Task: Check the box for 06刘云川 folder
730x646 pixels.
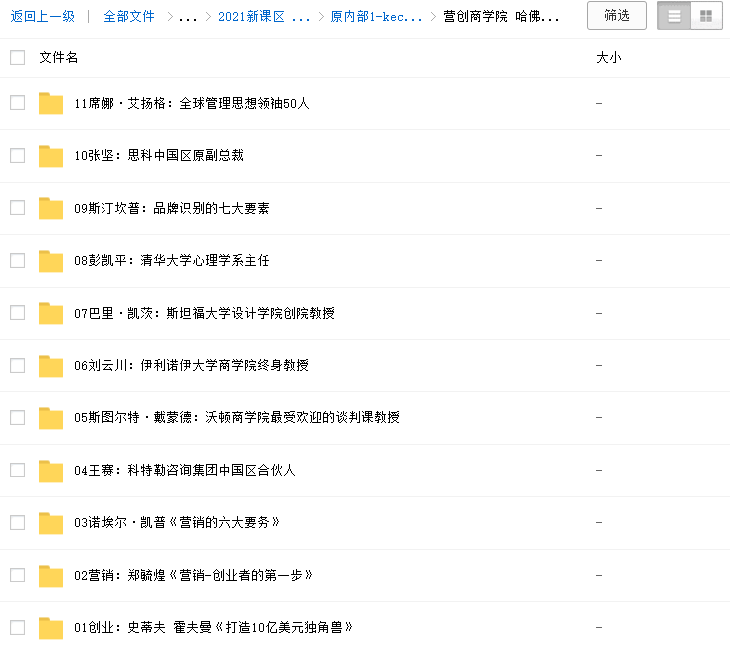Action: [18, 365]
